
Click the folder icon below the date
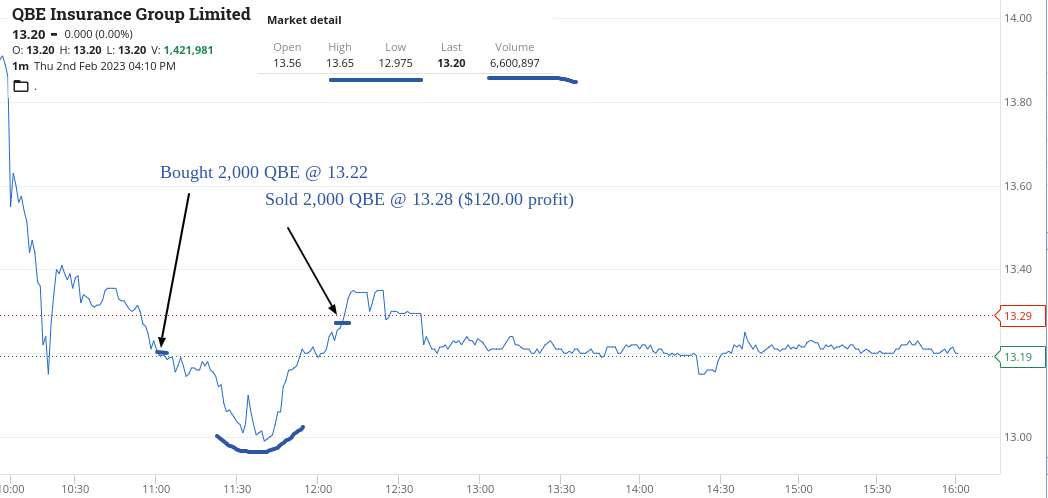[x=21, y=87]
